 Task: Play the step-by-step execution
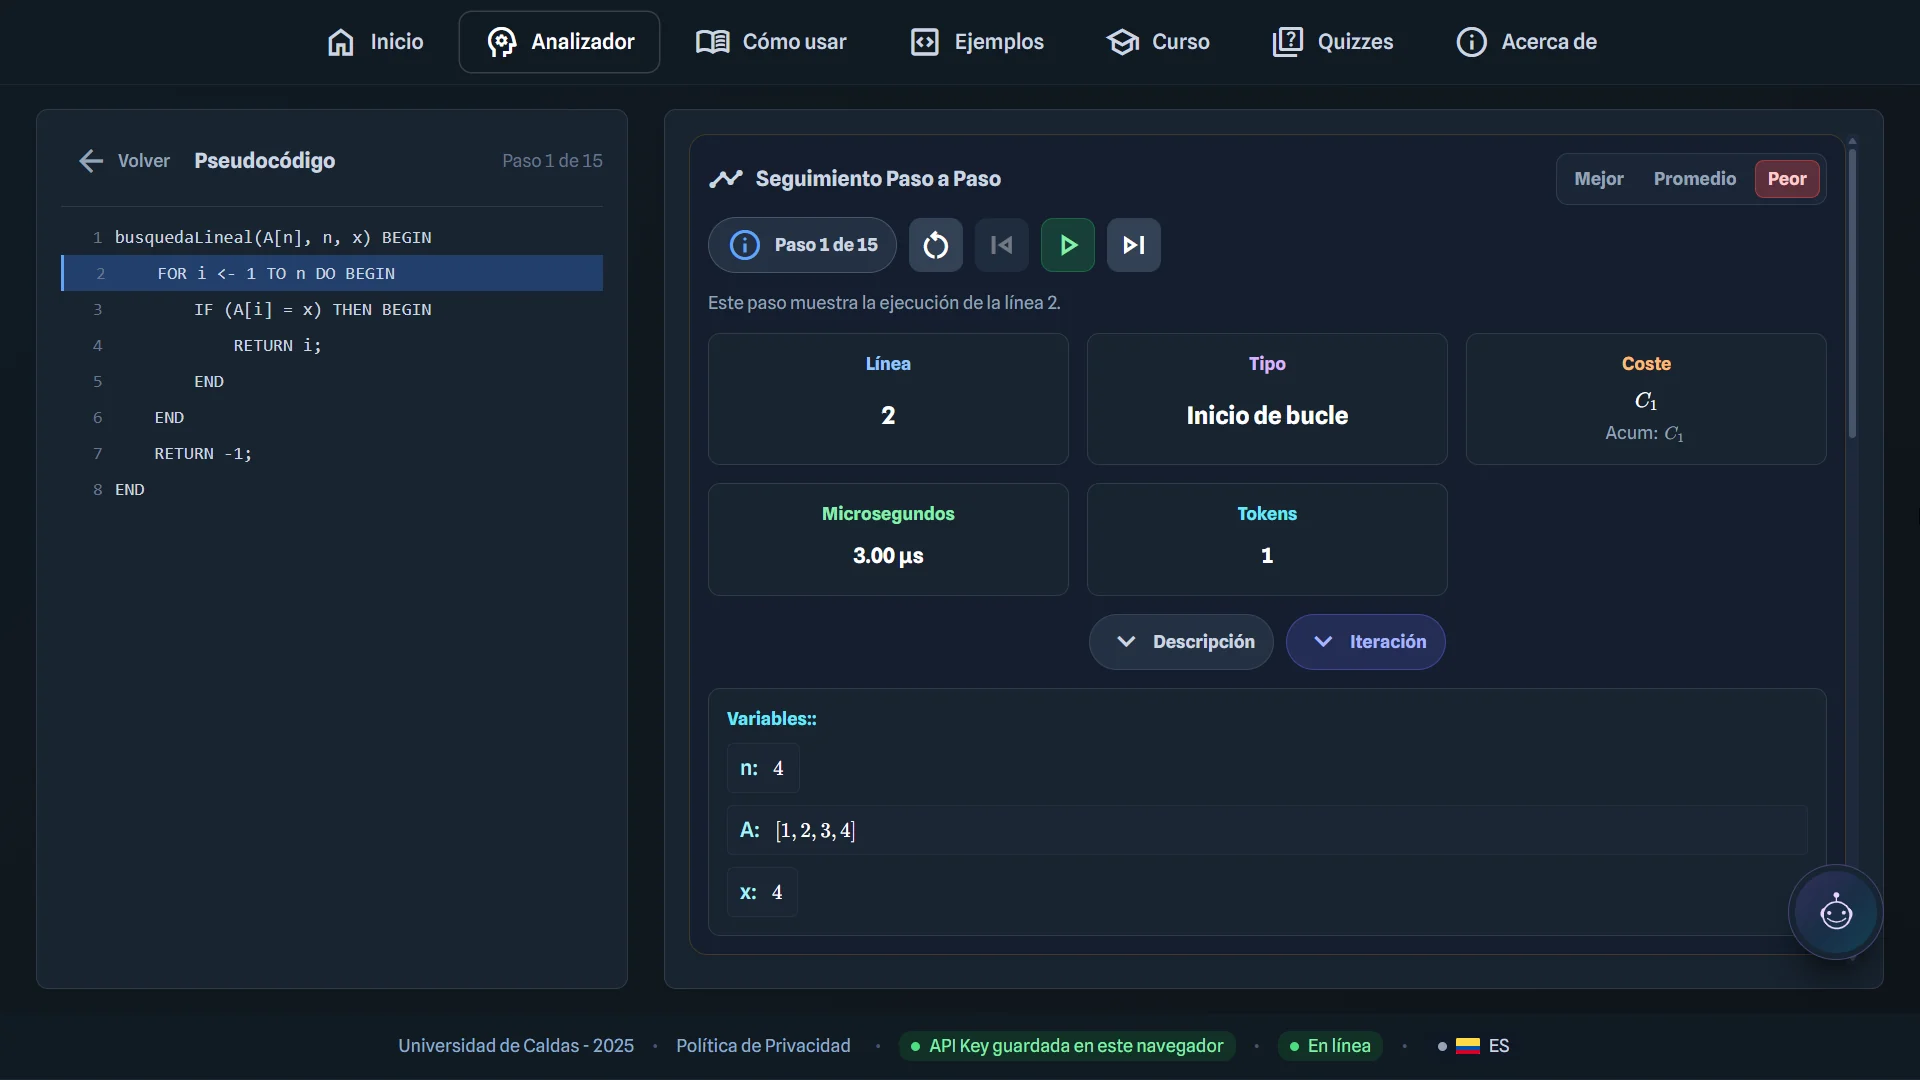(1068, 245)
